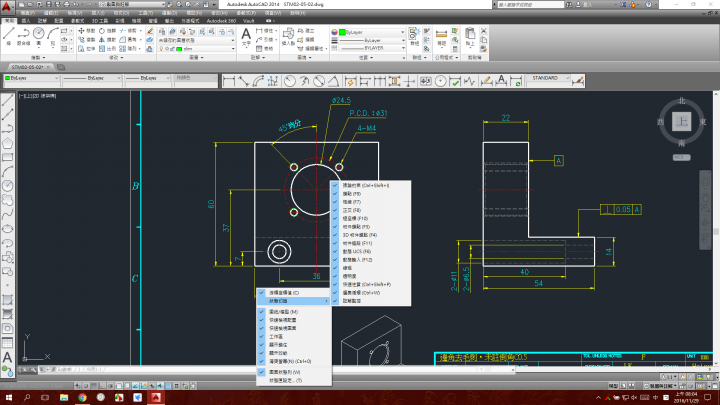Select the Line tool in the ribbon
This screenshot has height=405, width=720.
point(9,35)
